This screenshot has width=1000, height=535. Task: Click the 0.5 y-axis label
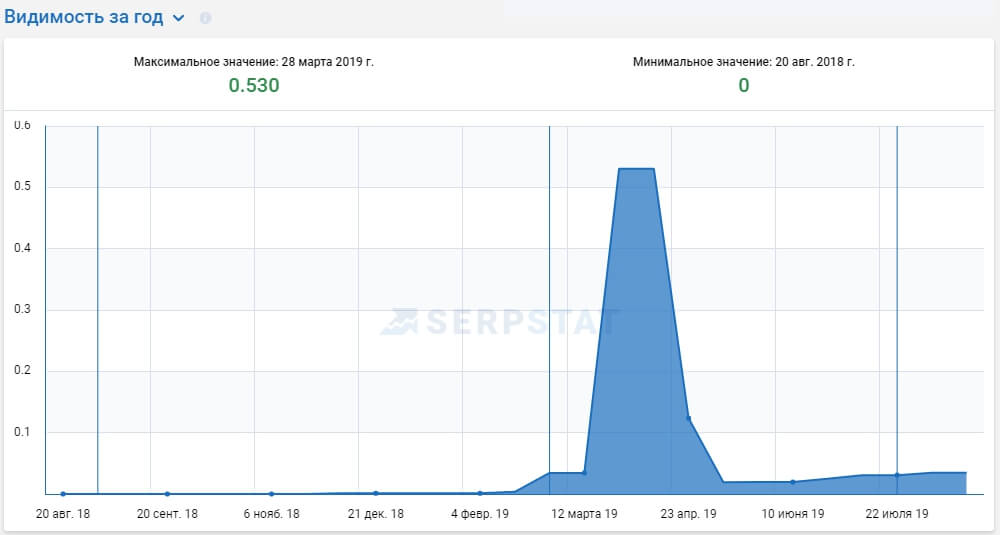click(x=22, y=186)
